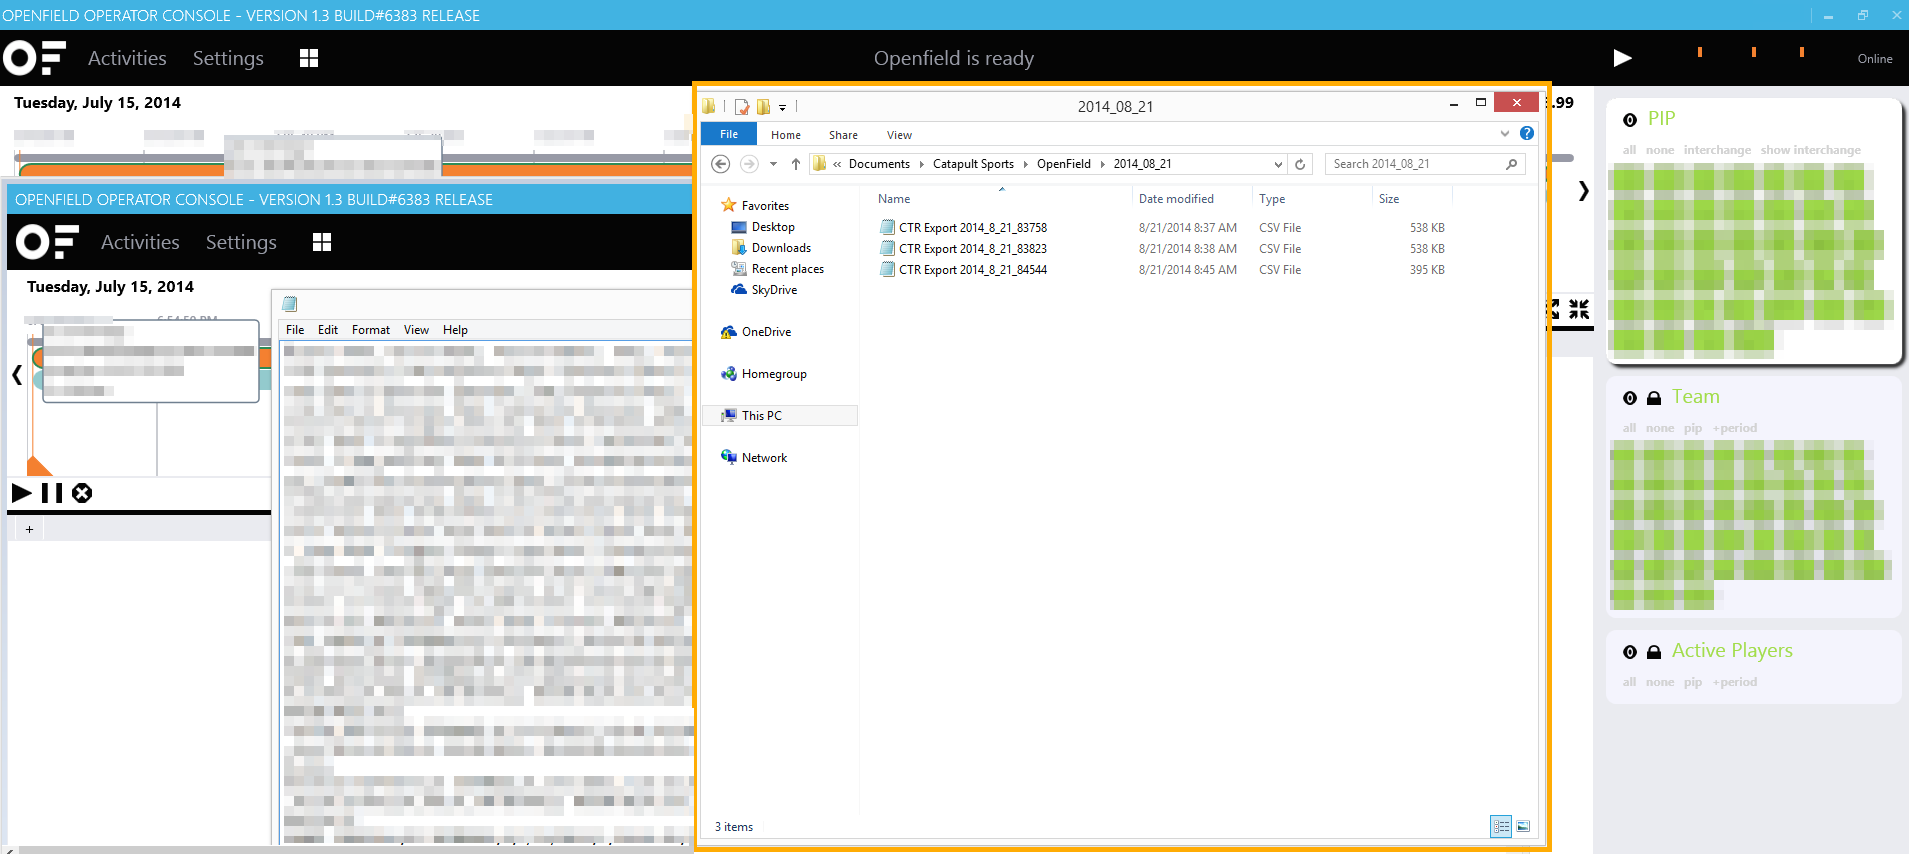Screen dimensions: 1909x854
Task: Sort by the Size column header
Action: tap(1389, 199)
